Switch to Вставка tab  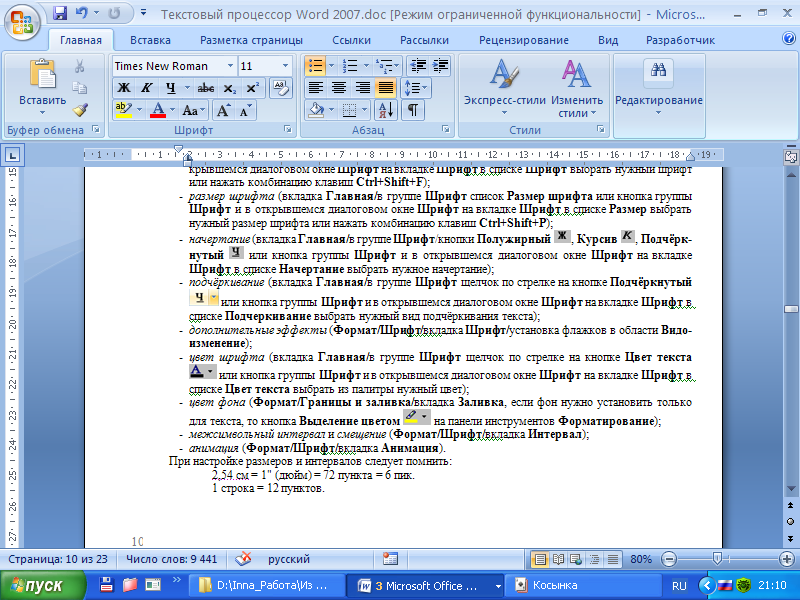point(150,40)
